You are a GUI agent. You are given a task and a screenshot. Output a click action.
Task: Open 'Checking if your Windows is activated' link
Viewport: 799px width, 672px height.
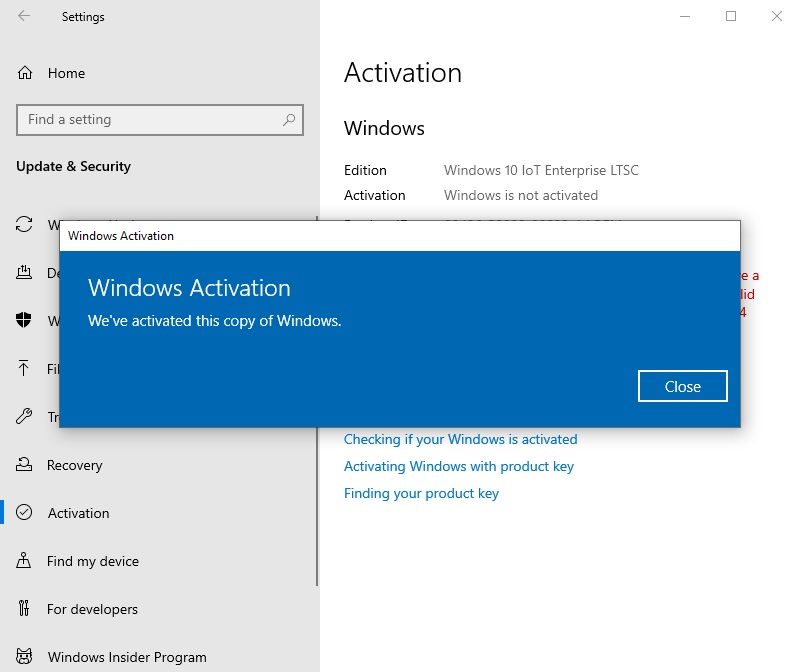click(460, 439)
